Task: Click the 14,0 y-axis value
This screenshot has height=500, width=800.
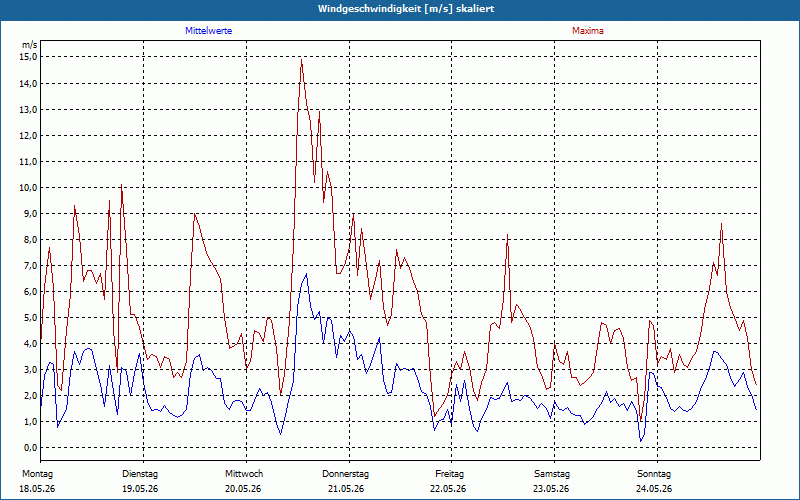Action: click(x=29, y=83)
